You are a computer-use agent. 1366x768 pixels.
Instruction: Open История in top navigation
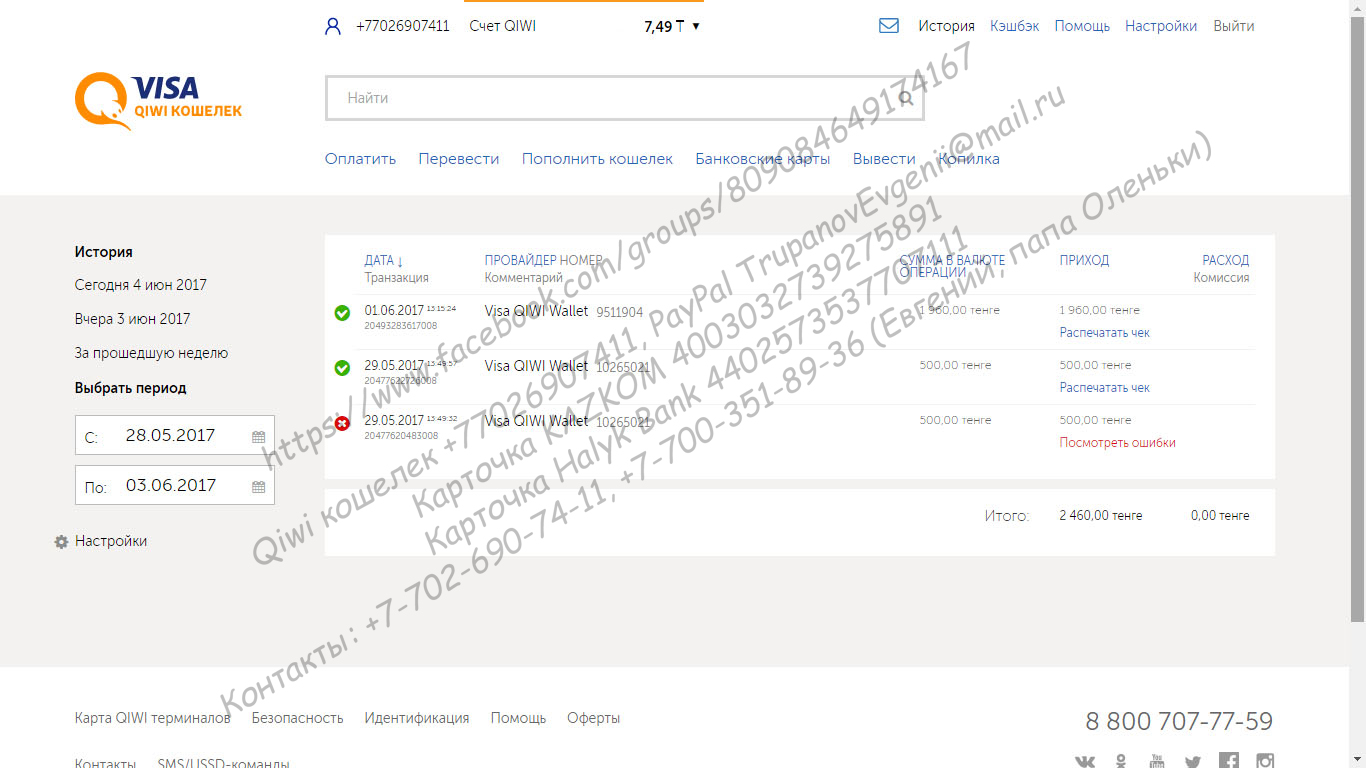(946, 26)
